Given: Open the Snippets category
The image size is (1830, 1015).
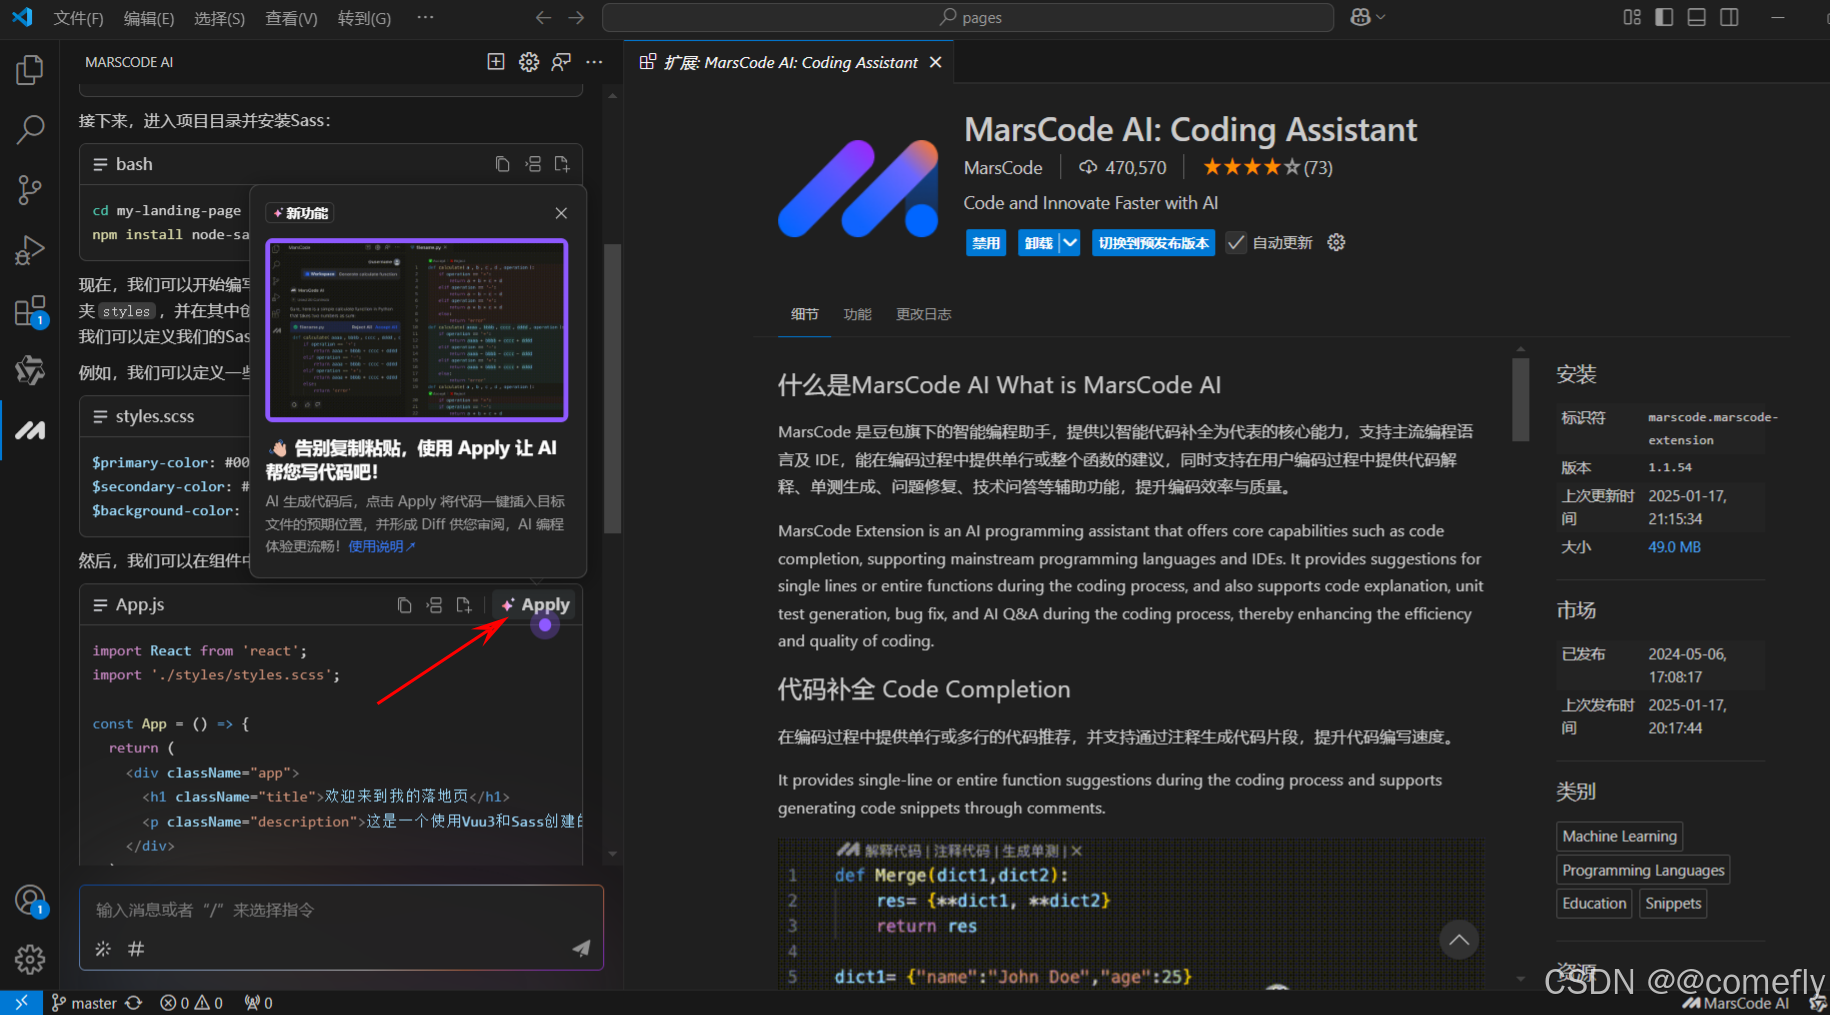Looking at the screenshot, I should (x=1673, y=903).
